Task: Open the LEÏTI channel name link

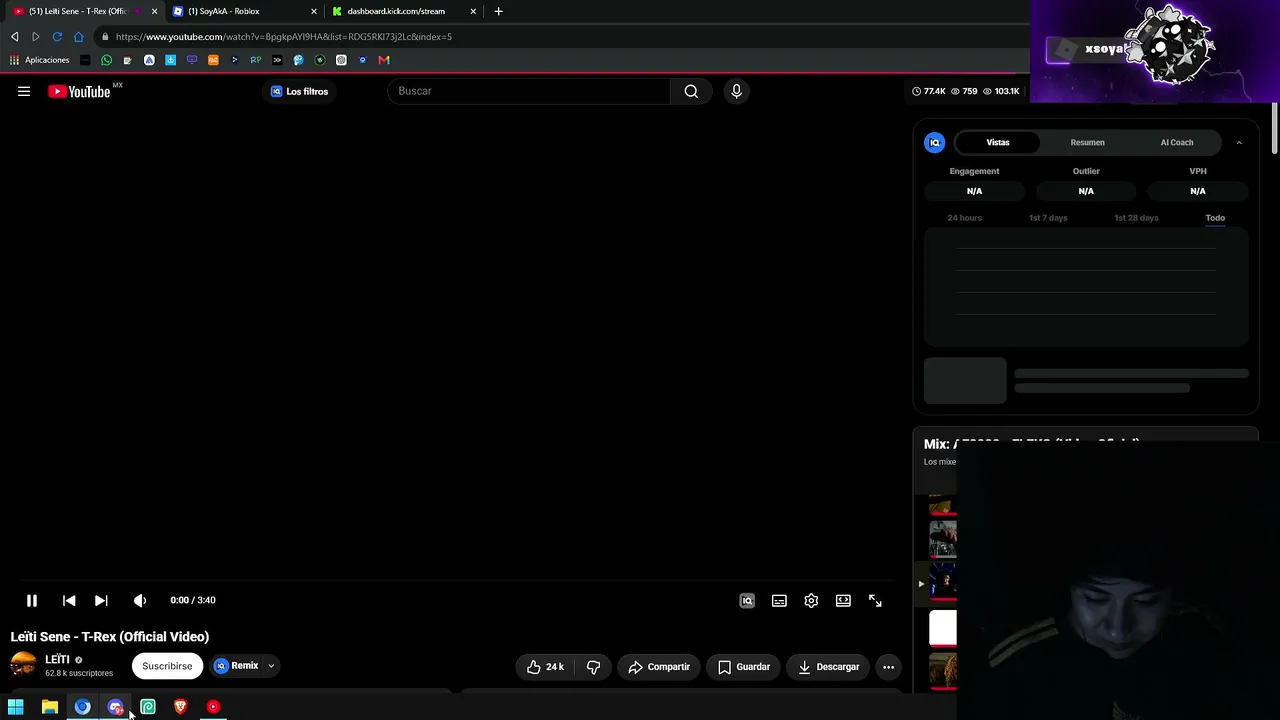Action: [x=57, y=659]
